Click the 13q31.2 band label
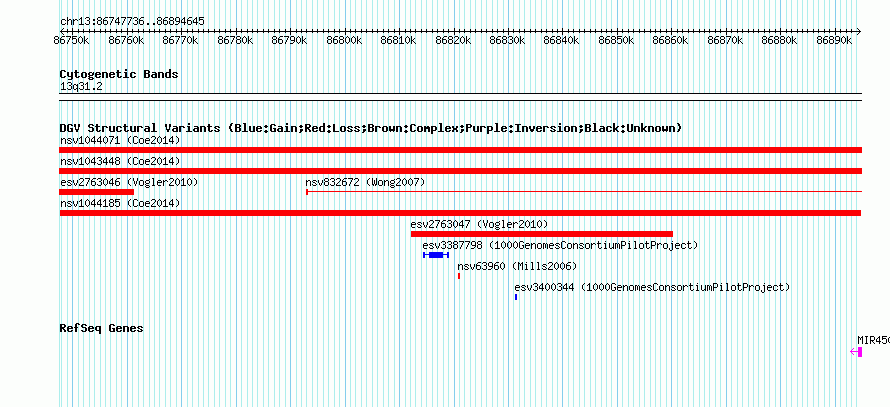 pos(81,87)
